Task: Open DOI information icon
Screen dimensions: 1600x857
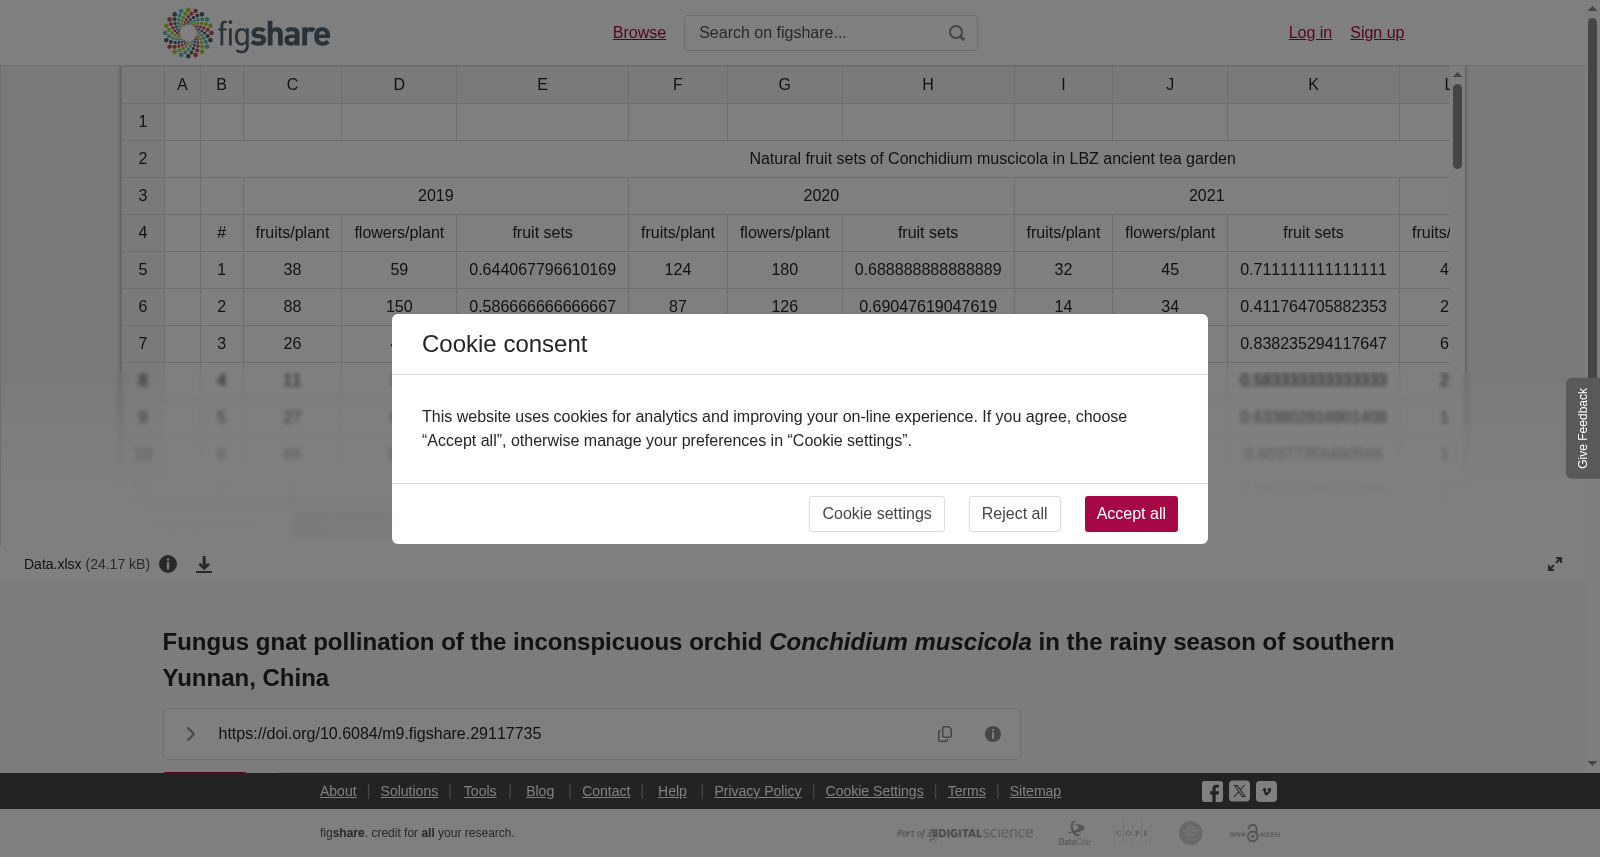Action: tap(993, 734)
